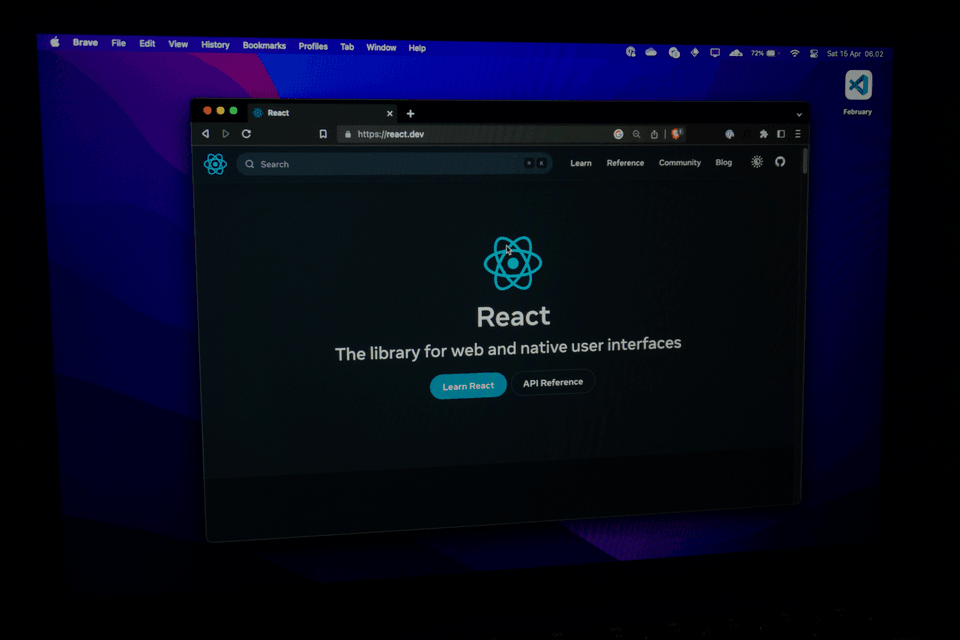Image resolution: width=960 pixels, height=640 pixels.
Task: Click the page's vertical scrollbar
Action: [x=805, y=162]
